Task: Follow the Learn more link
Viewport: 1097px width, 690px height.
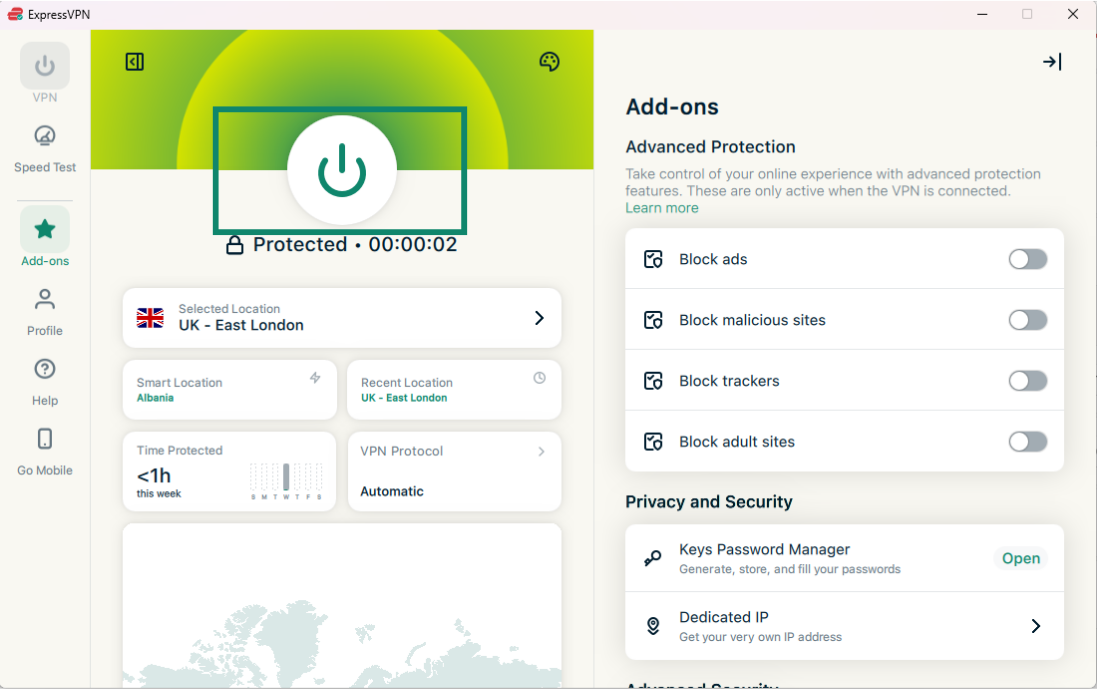Action: click(x=662, y=208)
